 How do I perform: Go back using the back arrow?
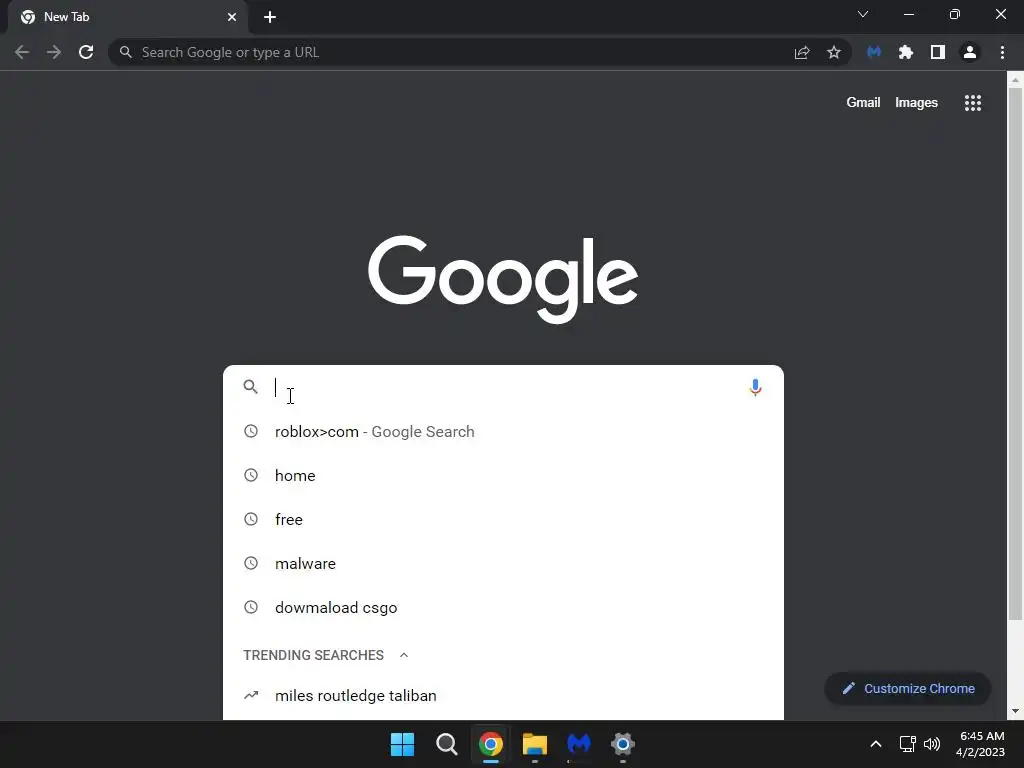coord(22,52)
